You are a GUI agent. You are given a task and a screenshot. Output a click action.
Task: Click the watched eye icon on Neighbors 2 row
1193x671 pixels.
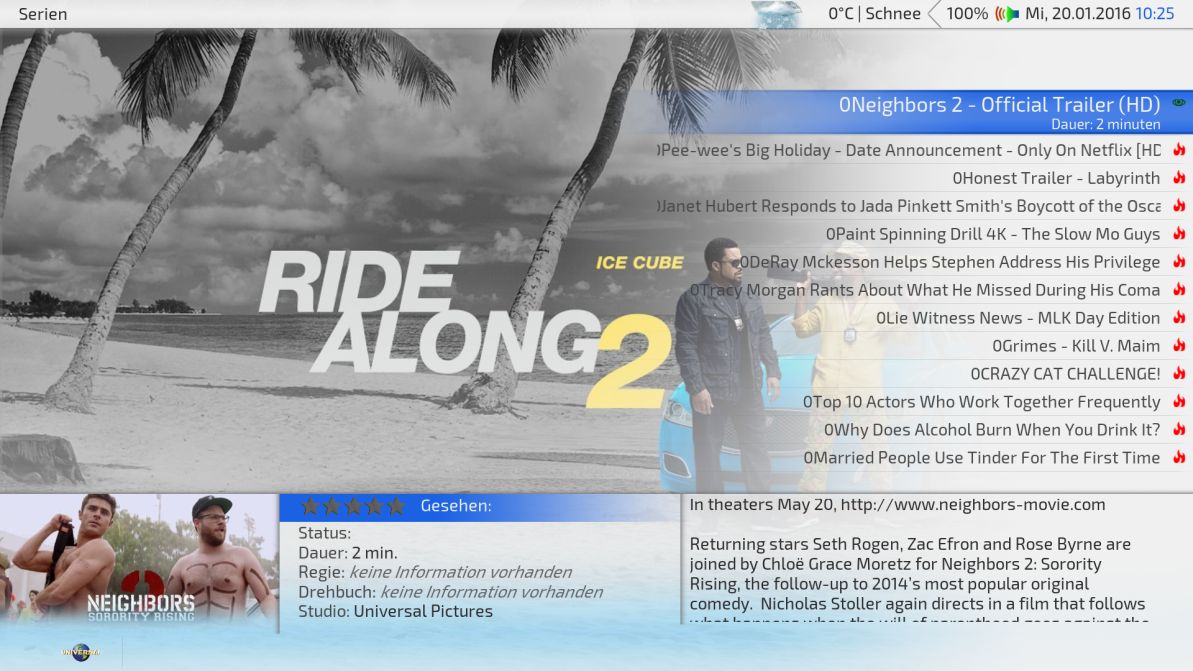(1179, 103)
